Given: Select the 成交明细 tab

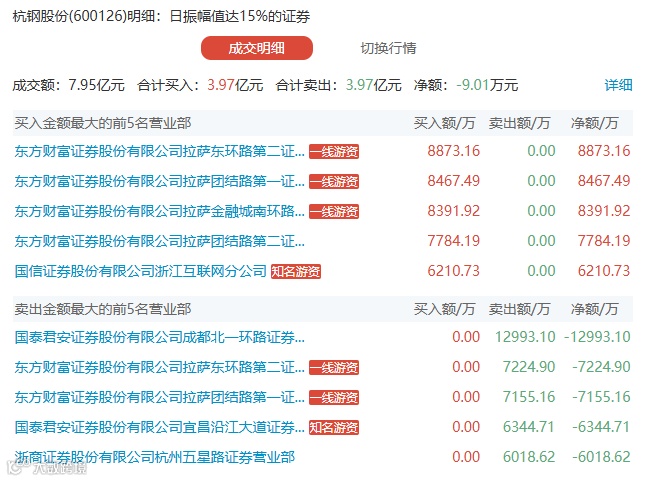Looking at the screenshot, I should (257, 48).
